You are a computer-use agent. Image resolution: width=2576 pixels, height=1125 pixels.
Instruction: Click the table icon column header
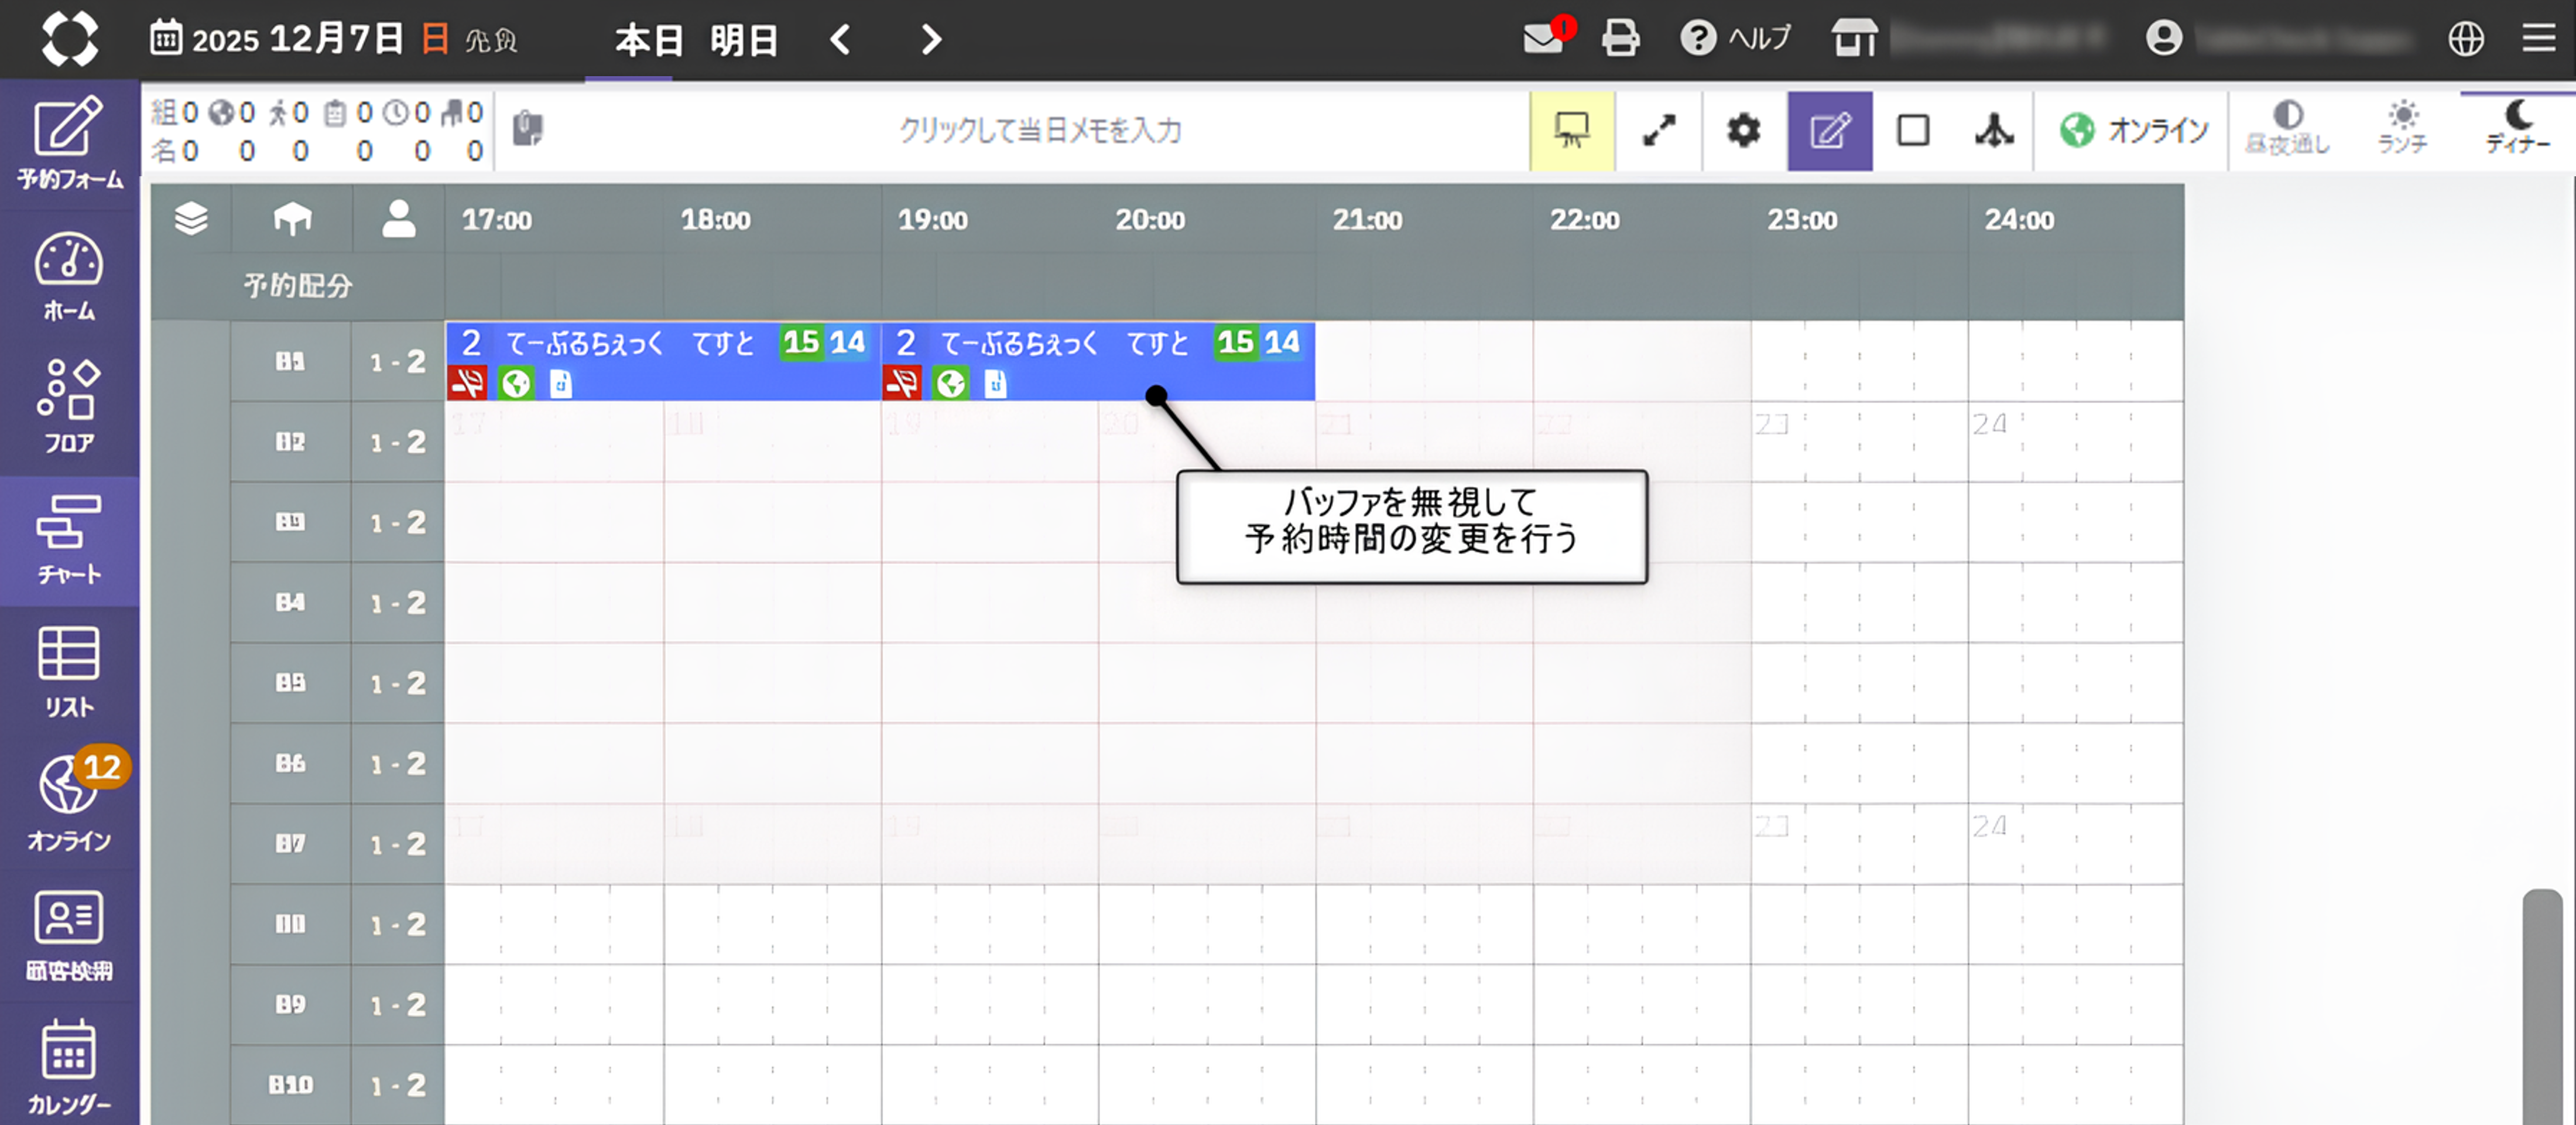292,219
